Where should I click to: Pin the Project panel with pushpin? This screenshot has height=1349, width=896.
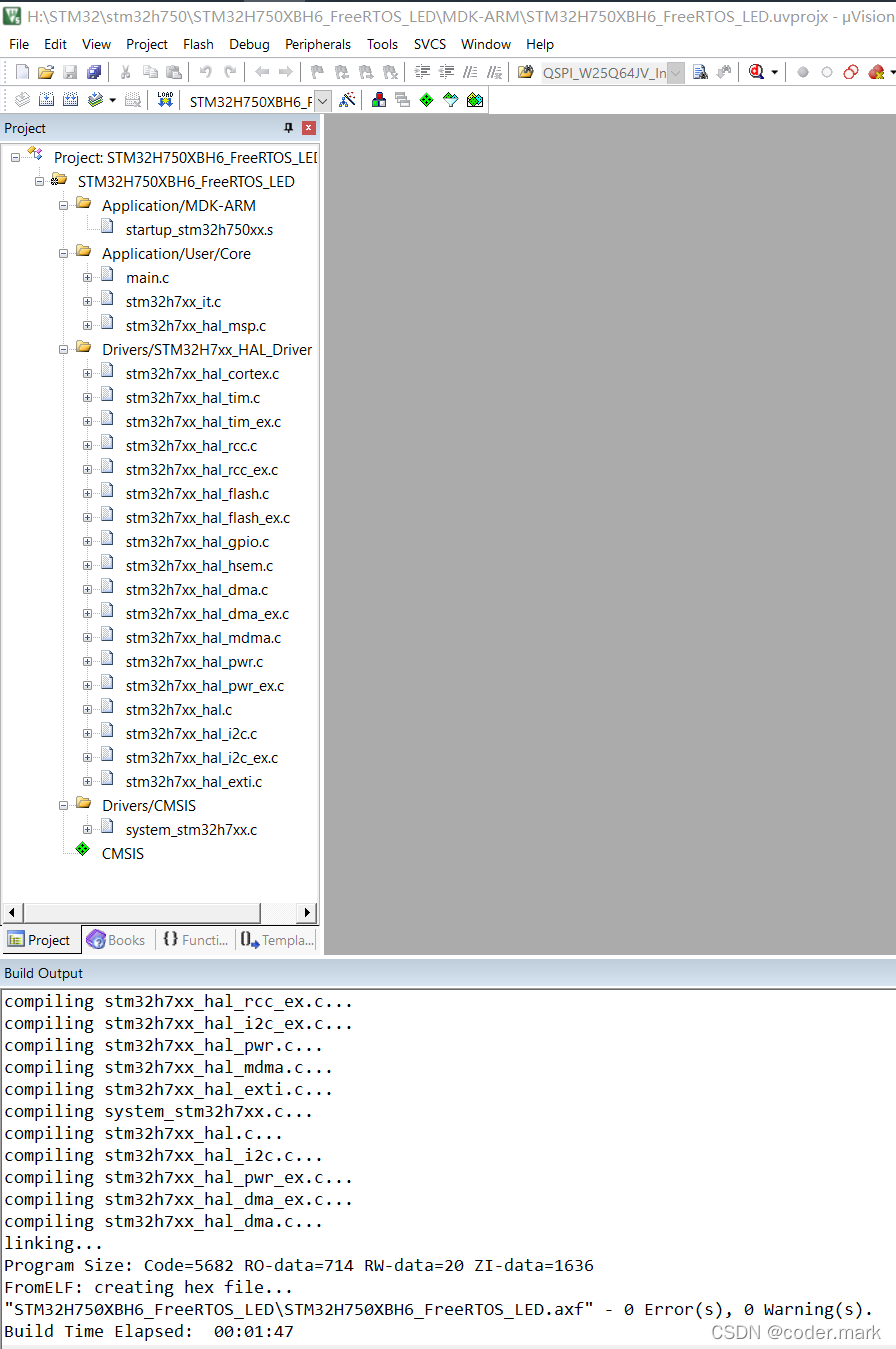click(x=289, y=128)
